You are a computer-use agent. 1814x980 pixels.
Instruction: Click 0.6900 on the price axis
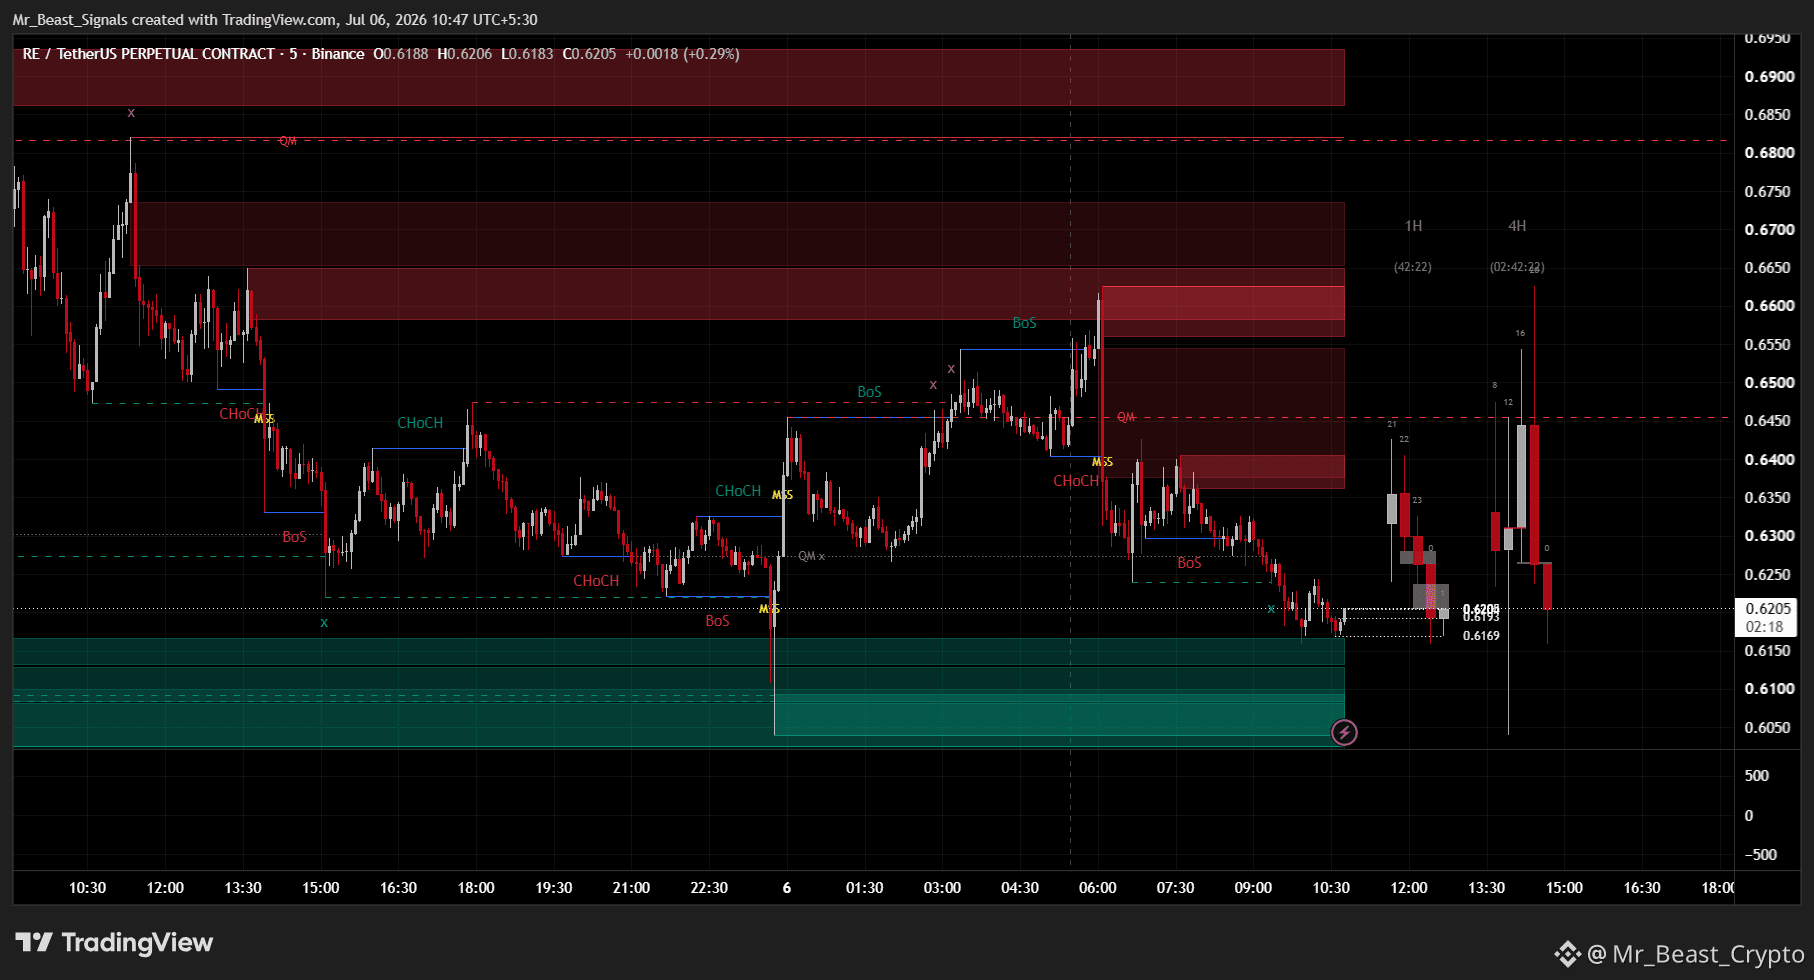coord(1767,77)
